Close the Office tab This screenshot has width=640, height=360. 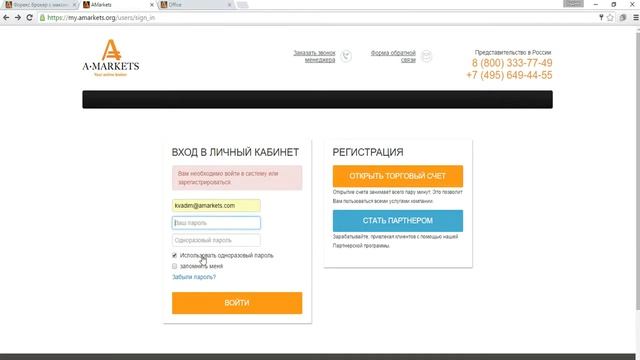click(229, 5)
